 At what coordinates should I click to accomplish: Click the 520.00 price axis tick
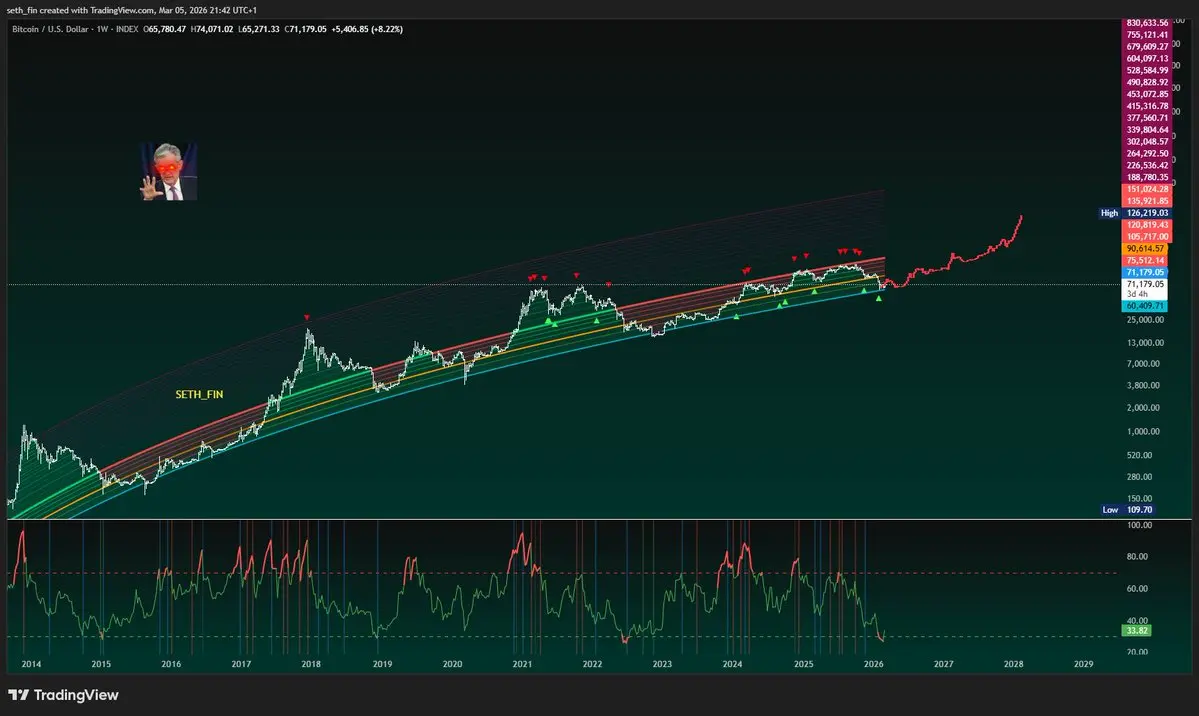click(1139, 455)
